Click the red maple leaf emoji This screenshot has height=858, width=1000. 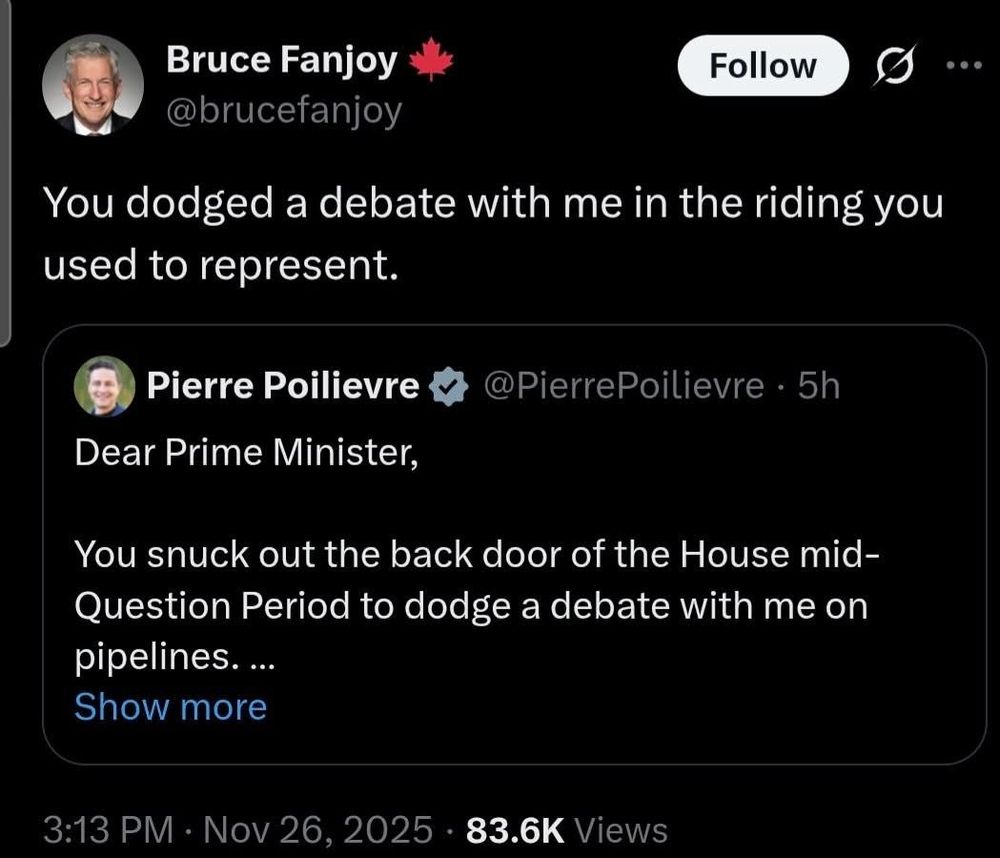tap(432, 62)
